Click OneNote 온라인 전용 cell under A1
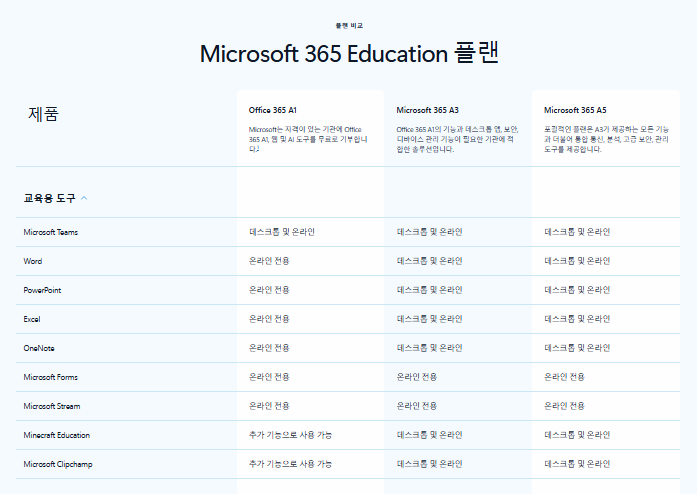This screenshot has width=697, height=494. (x=269, y=348)
